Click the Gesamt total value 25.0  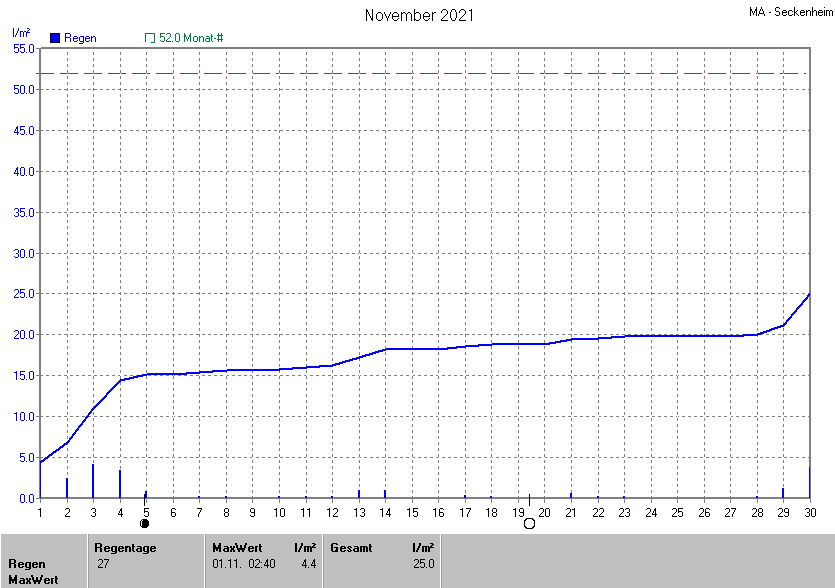[424, 564]
